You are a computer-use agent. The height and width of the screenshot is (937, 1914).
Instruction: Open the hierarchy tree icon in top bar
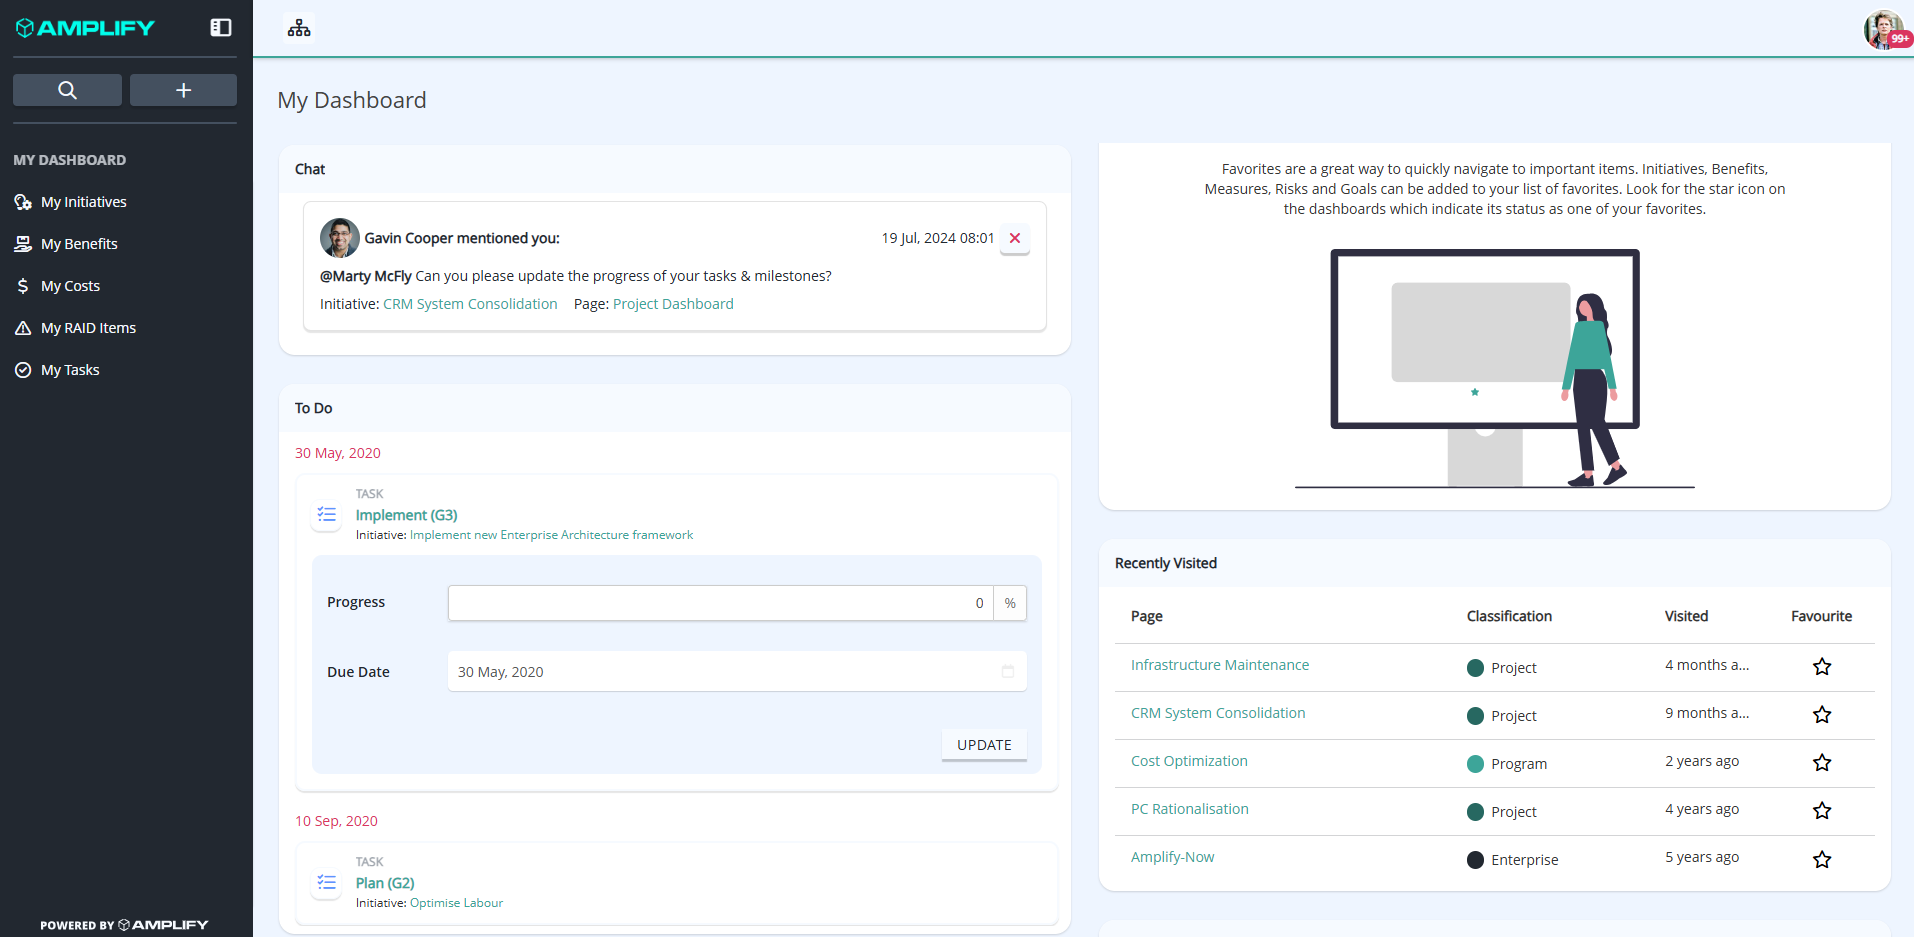pos(299,28)
